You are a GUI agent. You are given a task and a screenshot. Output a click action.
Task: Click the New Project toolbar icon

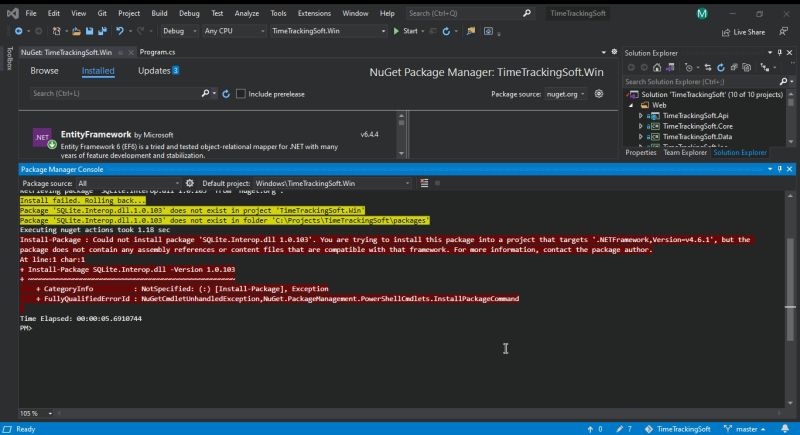[x=56, y=31]
